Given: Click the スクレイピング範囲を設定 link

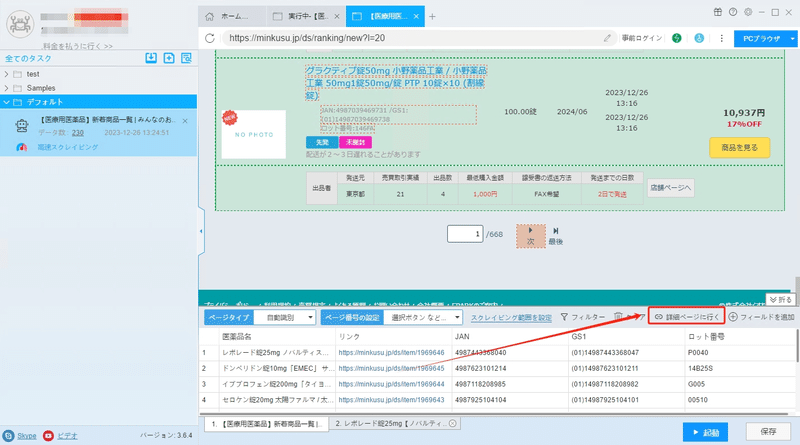Looking at the screenshot, I should tap(511, 317).
